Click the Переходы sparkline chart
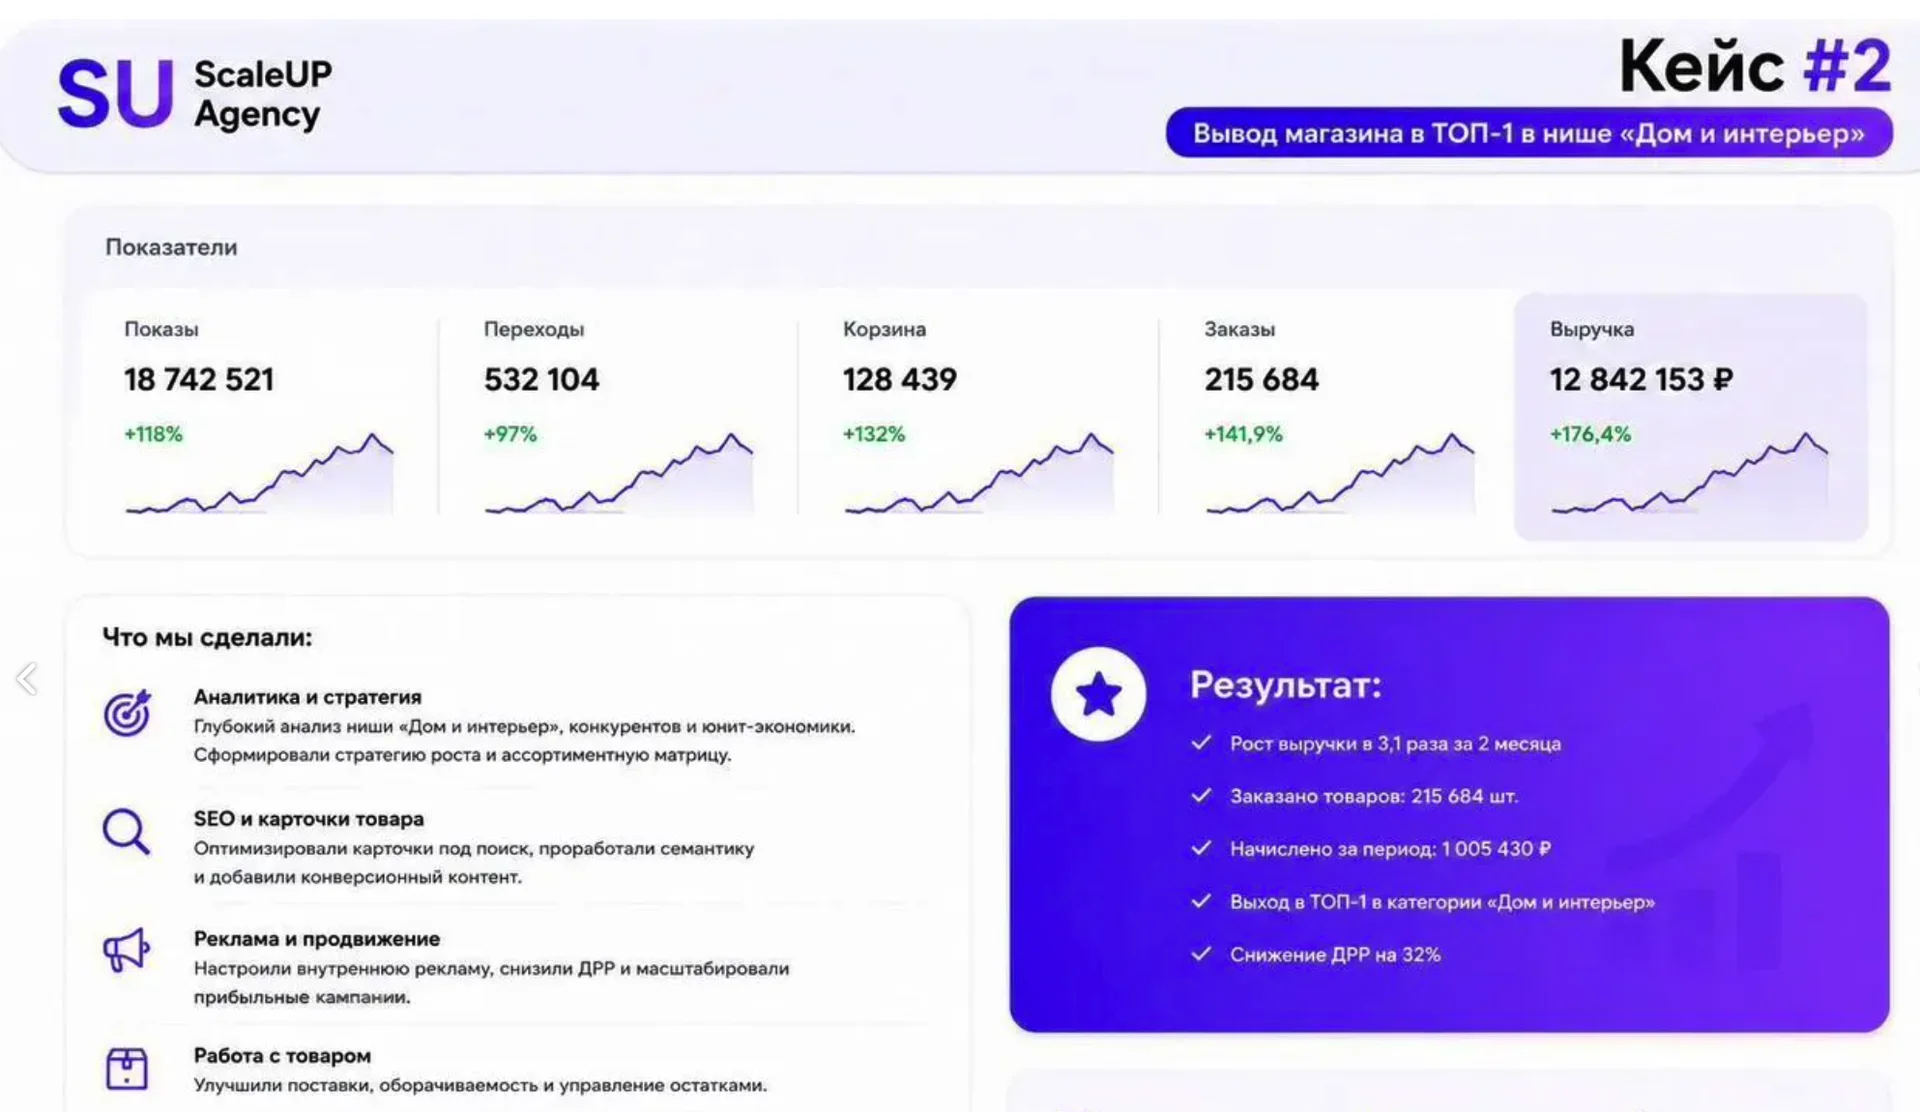This screenshot has height=1112, width=1920. (x=619, y=474)
